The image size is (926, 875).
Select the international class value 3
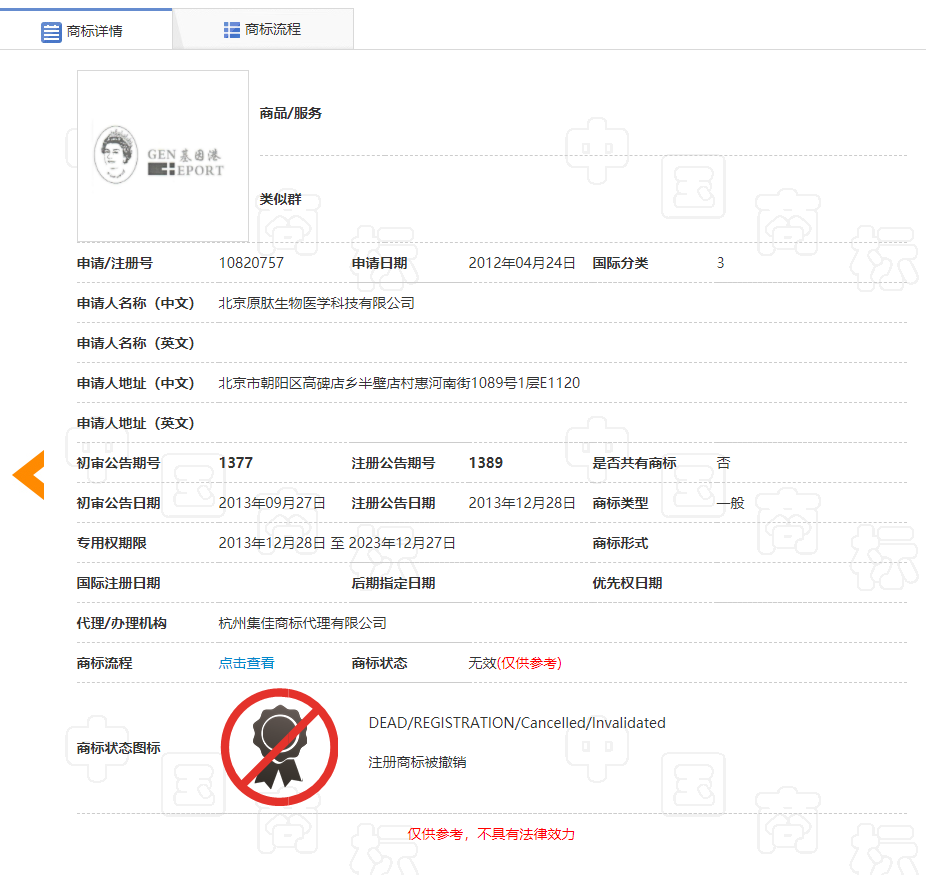coord(720,263)
